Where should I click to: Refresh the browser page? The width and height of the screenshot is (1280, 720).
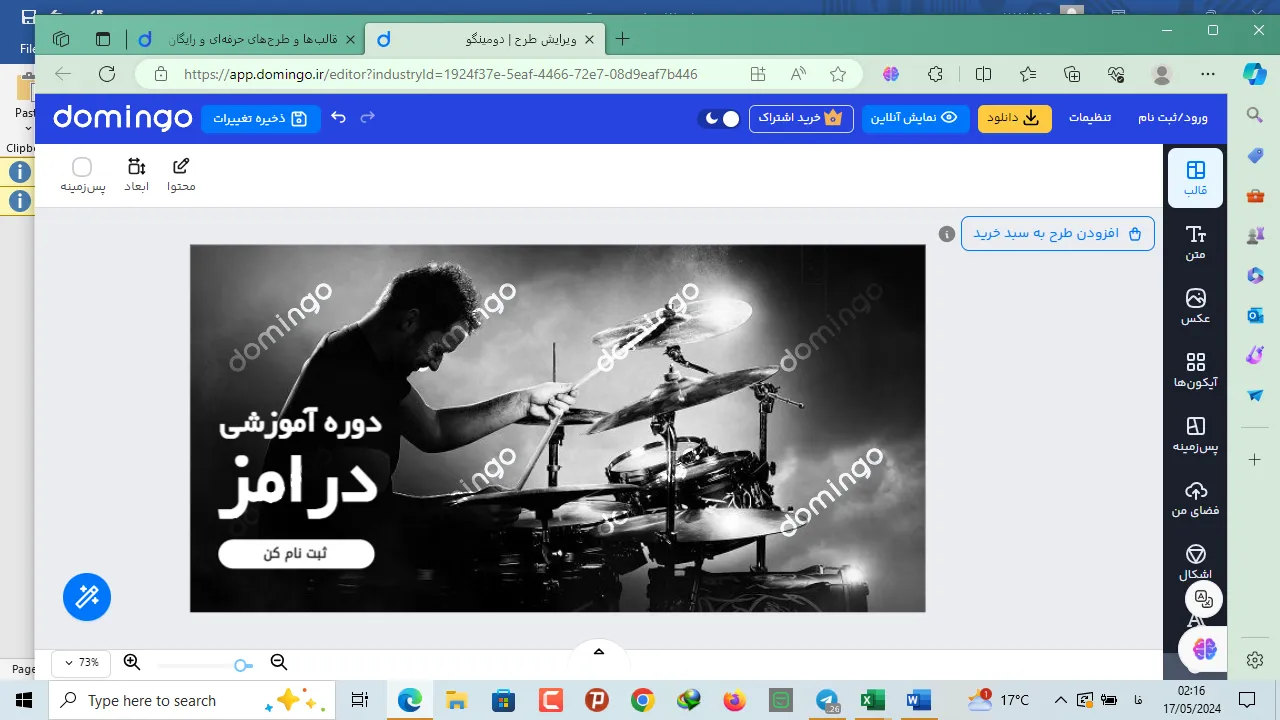[x=106, y=74]
